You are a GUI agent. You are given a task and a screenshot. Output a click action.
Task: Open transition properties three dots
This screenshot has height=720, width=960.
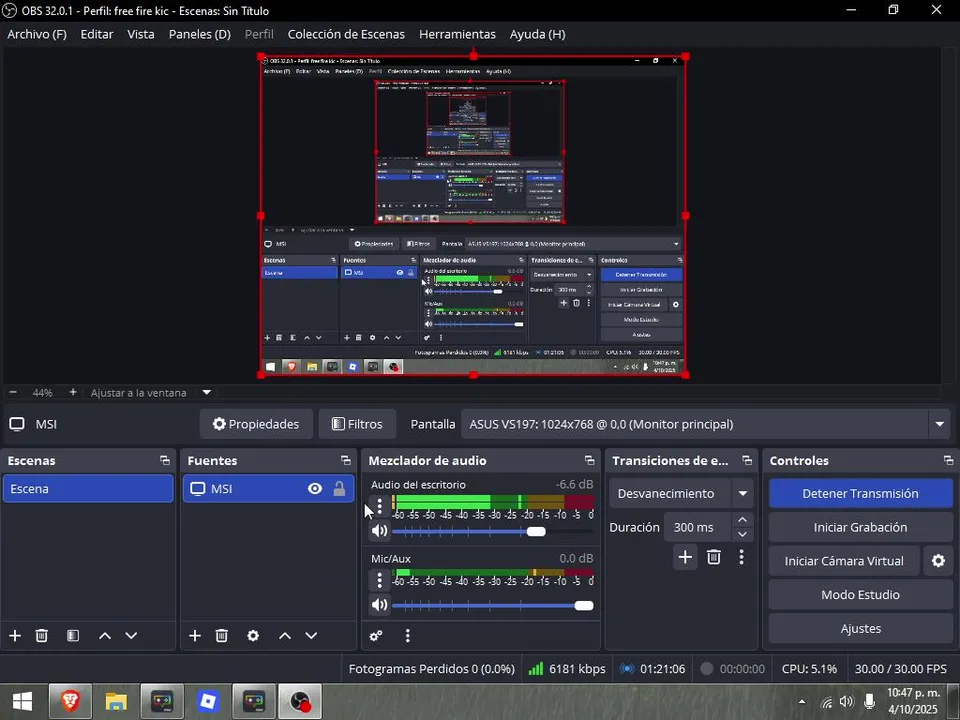coord(741,557)
